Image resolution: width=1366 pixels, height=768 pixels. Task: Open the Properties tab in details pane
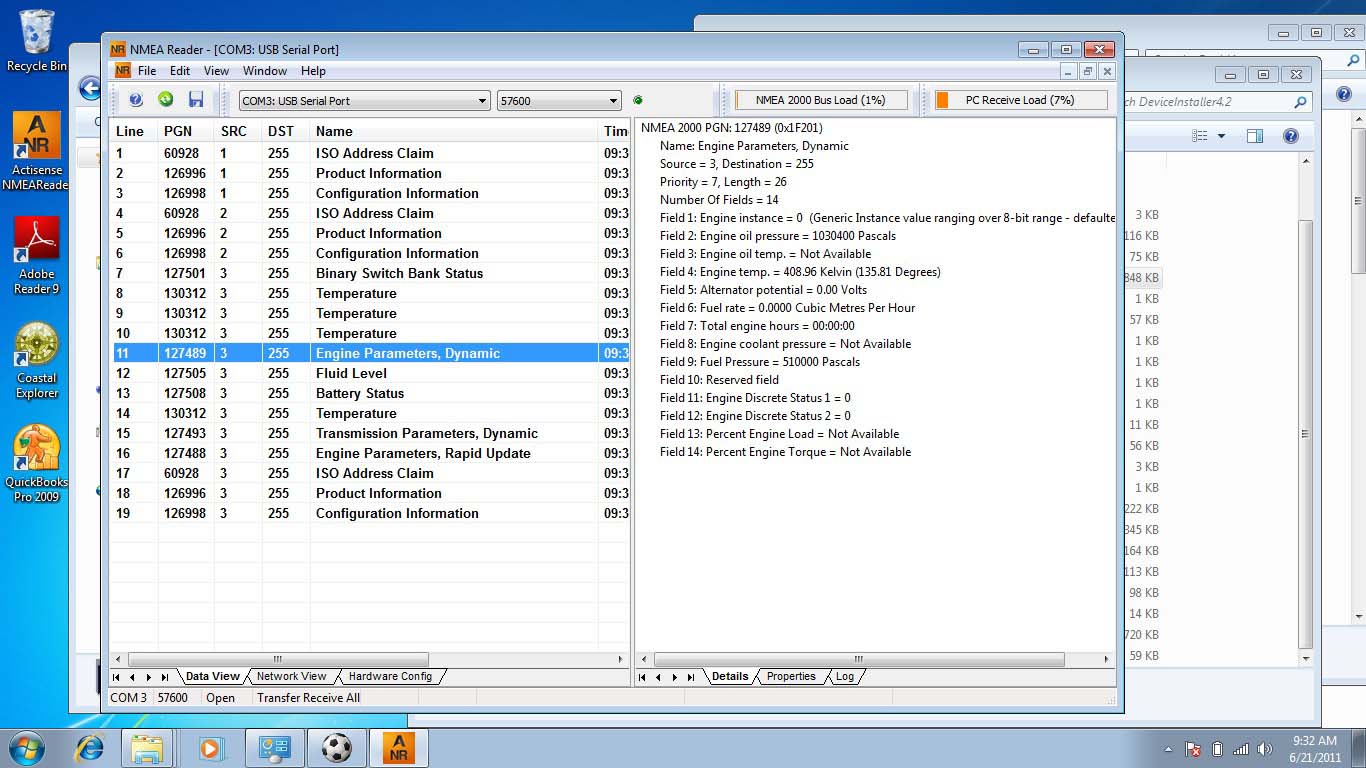click(x=791, y=677)
